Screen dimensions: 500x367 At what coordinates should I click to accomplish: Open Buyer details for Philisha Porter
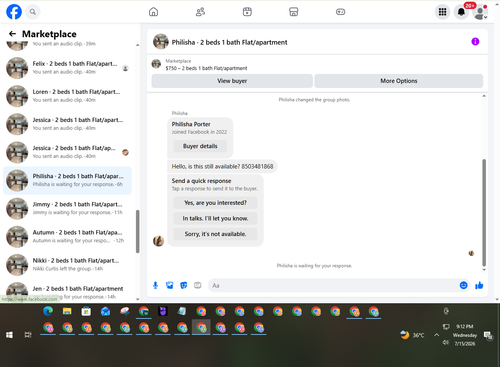(200, 146)
